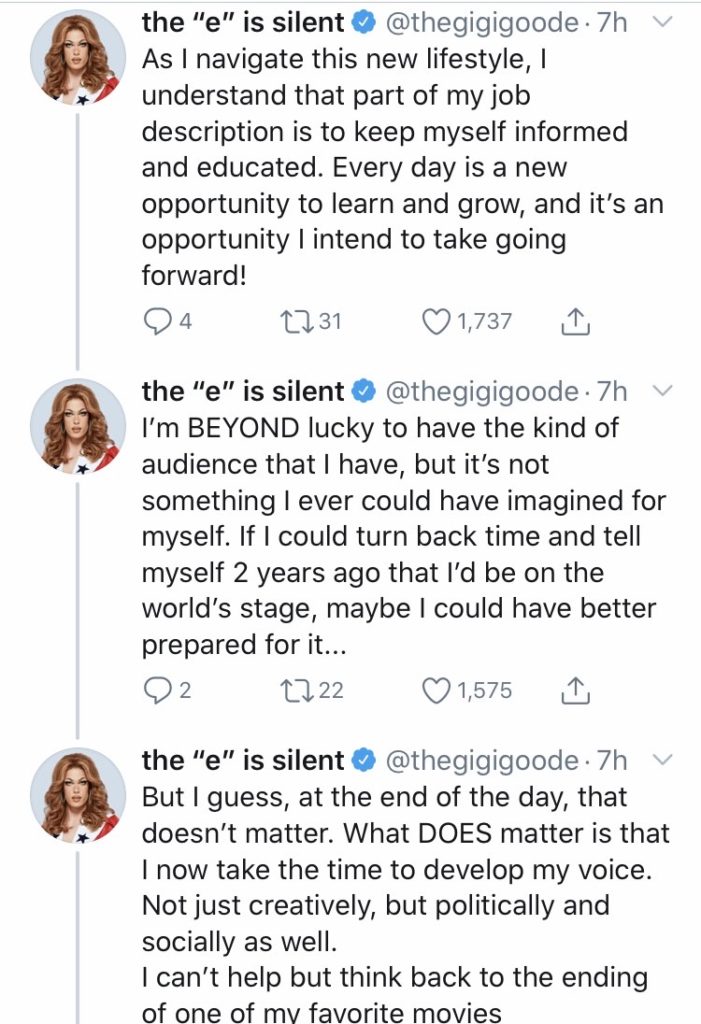Open @thegigigoode handle on first tweet
The image size is (701, 1024).
coord(481,21)
